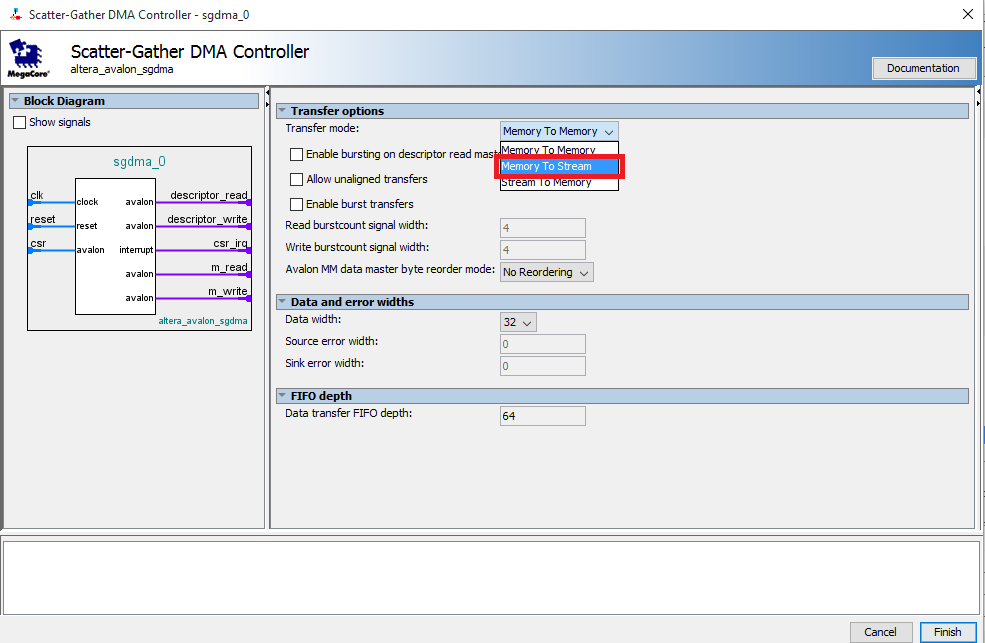985x643 pixels.
Task: Click the Cancel button
Action: (x=880, y=632)
